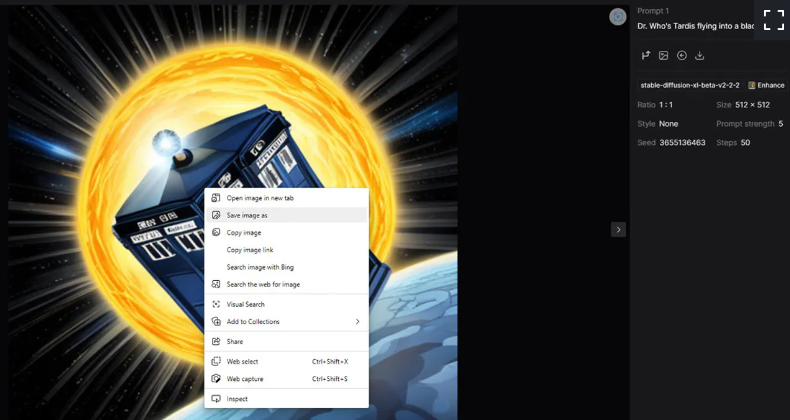The height and width of the screenshot is (420, 790).
Task: Choose Save image as
Action: click(x=286, y=215)
